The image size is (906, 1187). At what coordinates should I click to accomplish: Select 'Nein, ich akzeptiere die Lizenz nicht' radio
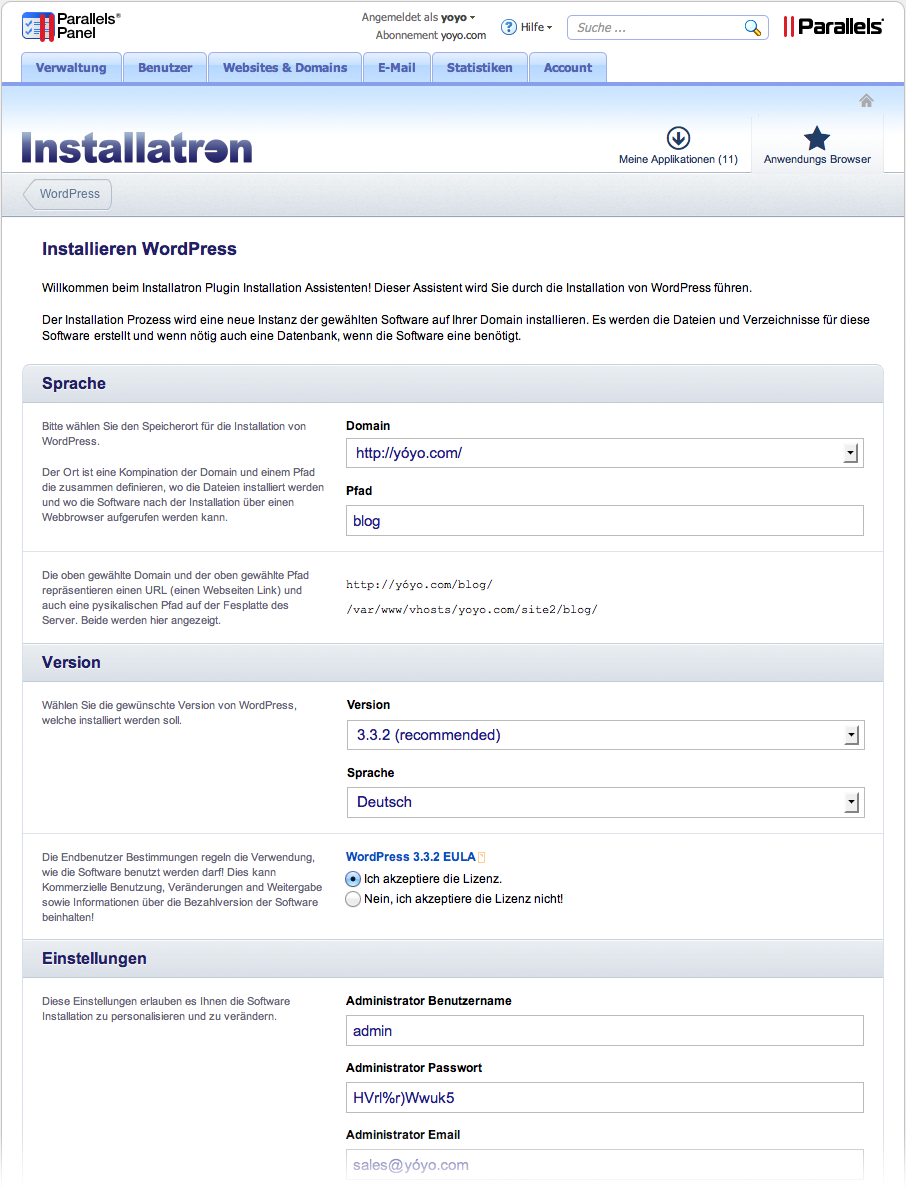click(x=353, y=899)
